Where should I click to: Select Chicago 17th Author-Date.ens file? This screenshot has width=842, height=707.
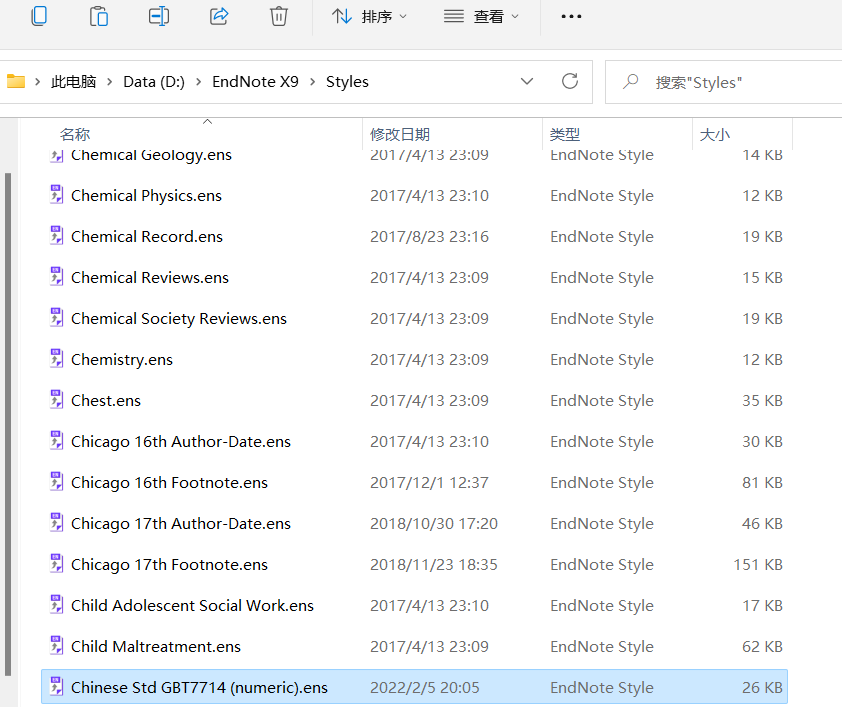(x=414, y=523)
